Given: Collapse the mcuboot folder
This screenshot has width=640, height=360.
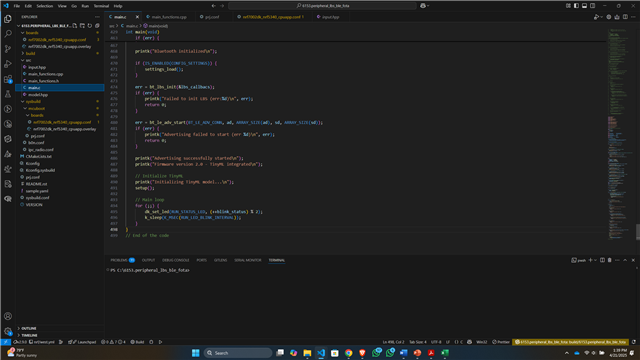Looking at the screenshot, I should (36, 109).
